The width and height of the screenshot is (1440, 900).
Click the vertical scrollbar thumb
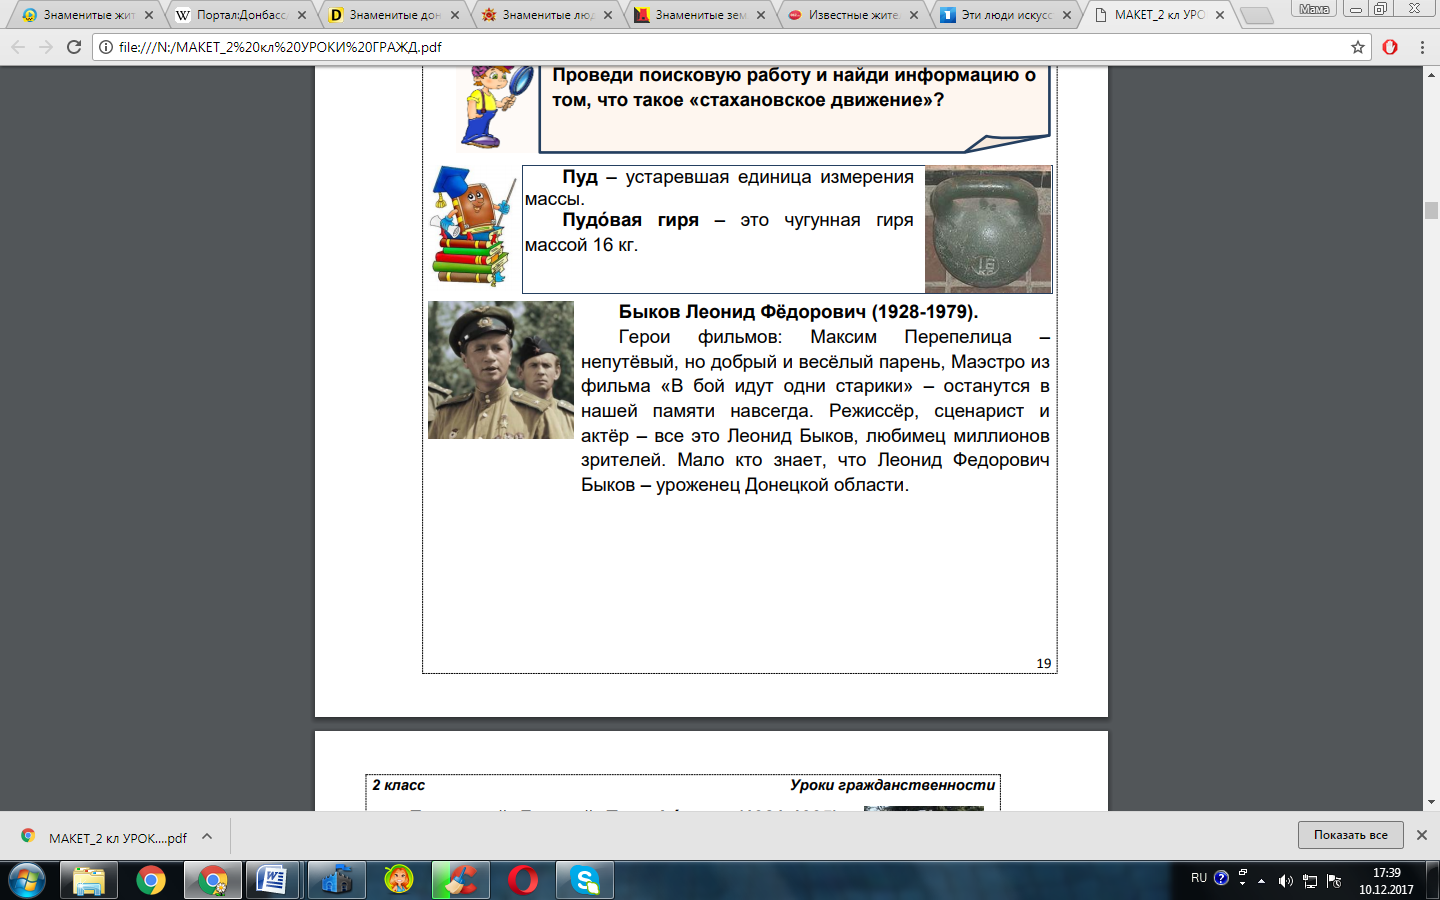coord(1431,210)
